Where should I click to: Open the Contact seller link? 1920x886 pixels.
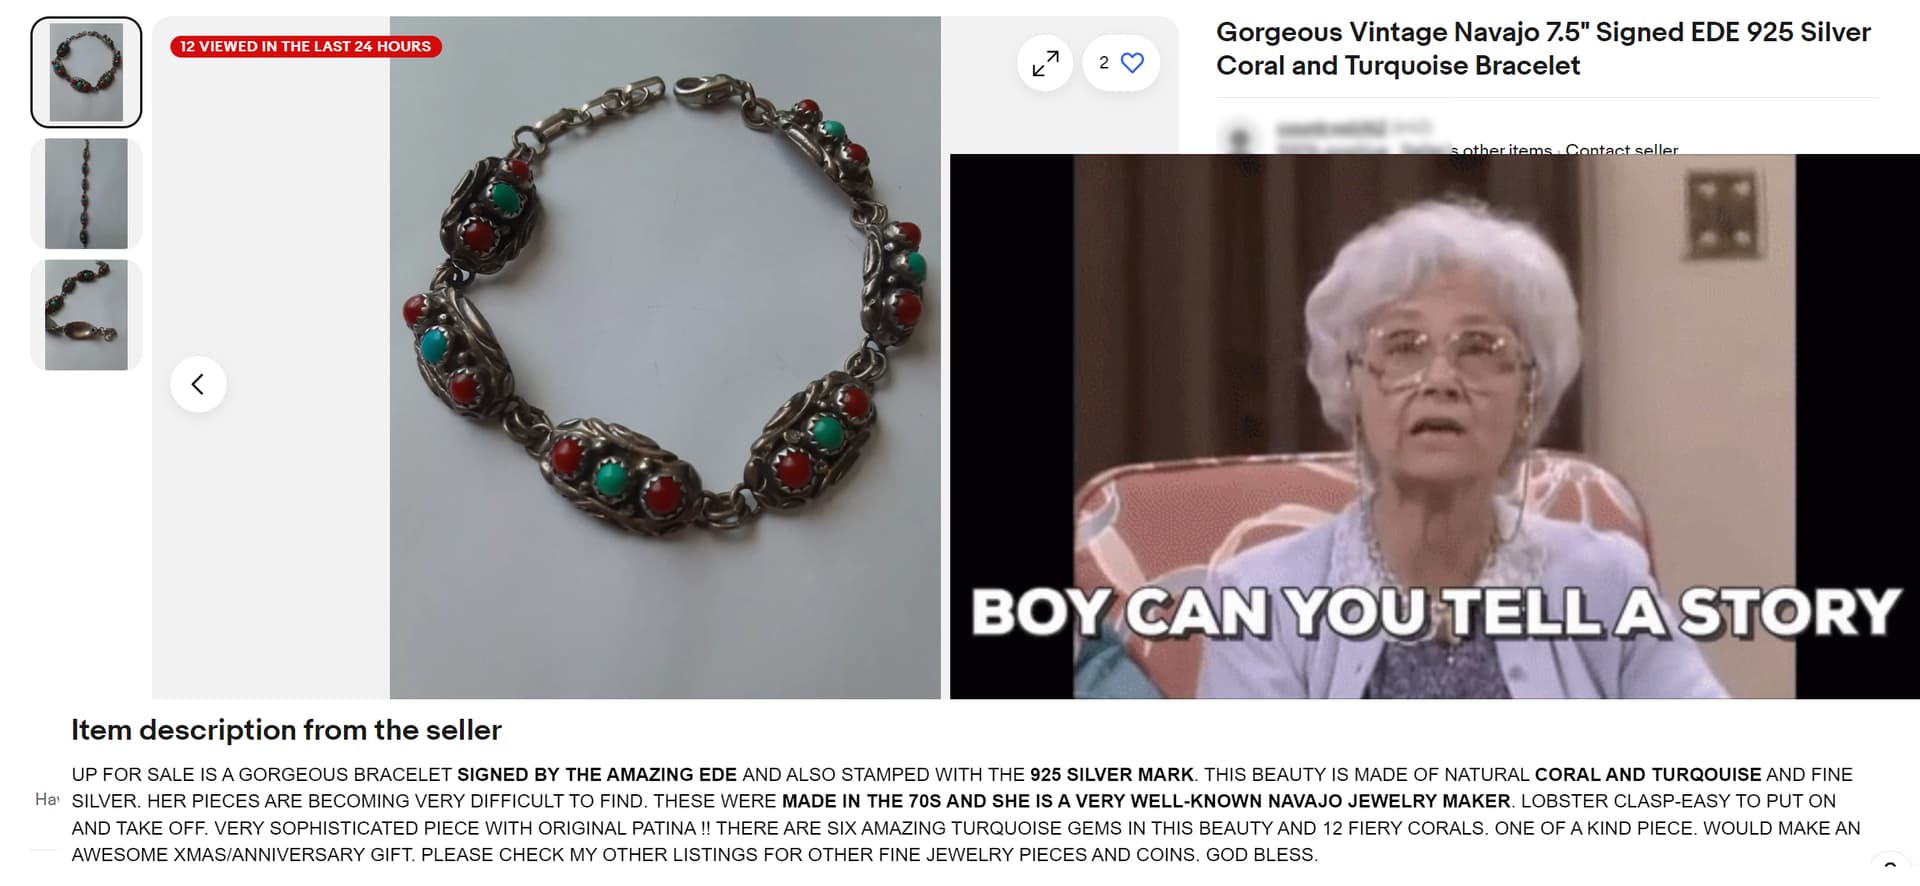[1621, 148]
